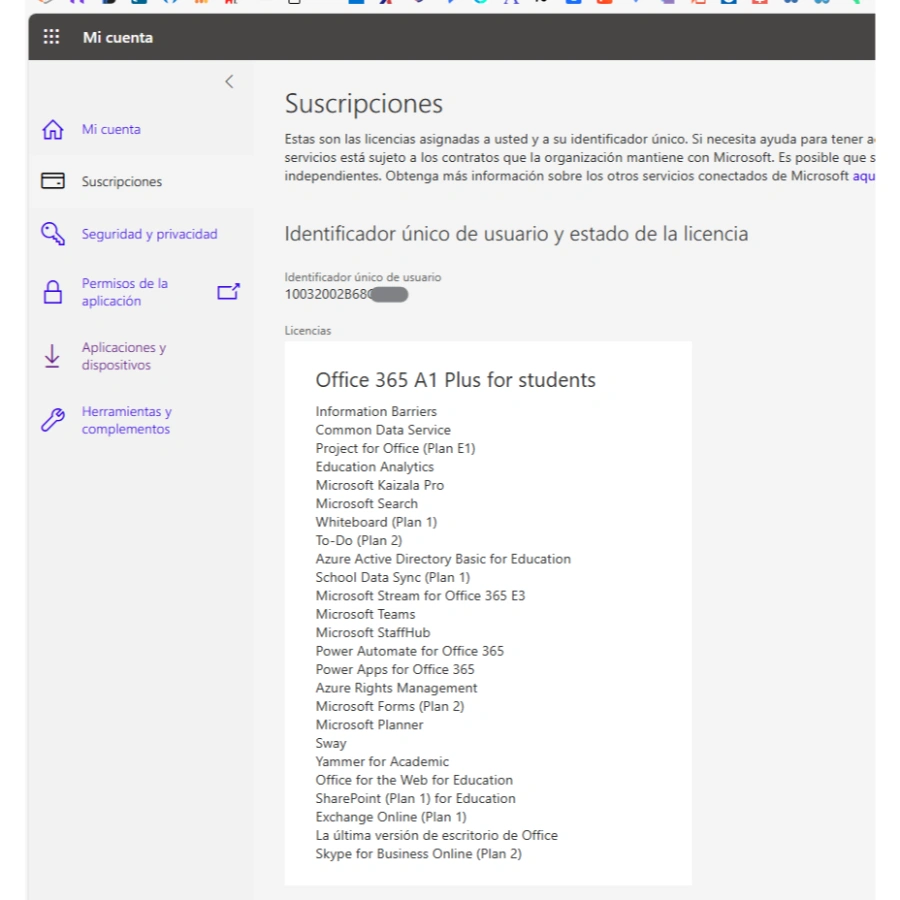Click the Office 365 A1 Plus for students heading
This screenshot has width=900, height=900.
coord(455,380)
